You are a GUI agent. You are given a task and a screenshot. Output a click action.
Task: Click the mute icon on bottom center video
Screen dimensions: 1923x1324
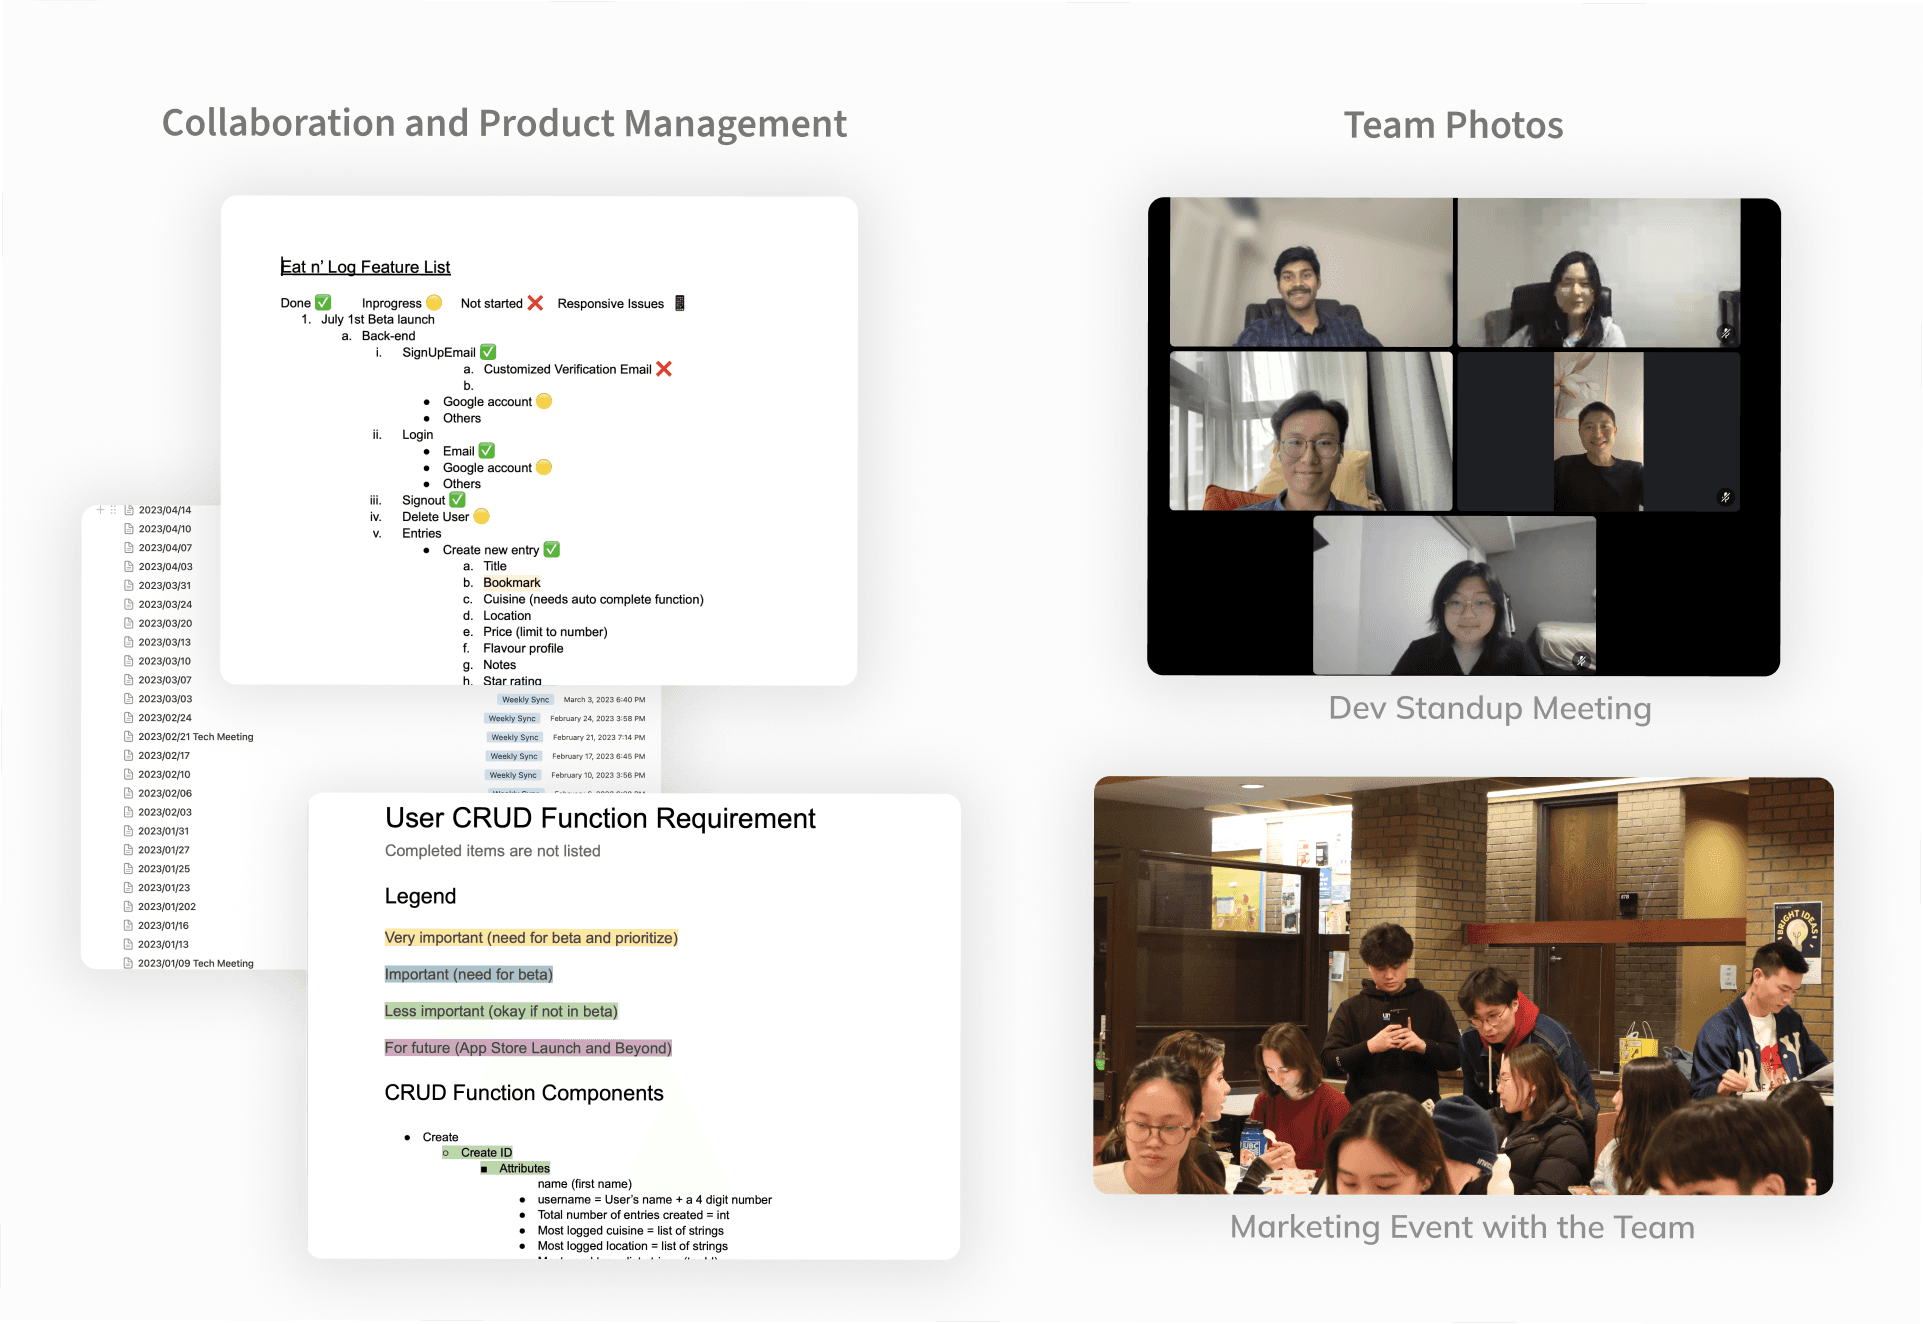point(1581,660)
